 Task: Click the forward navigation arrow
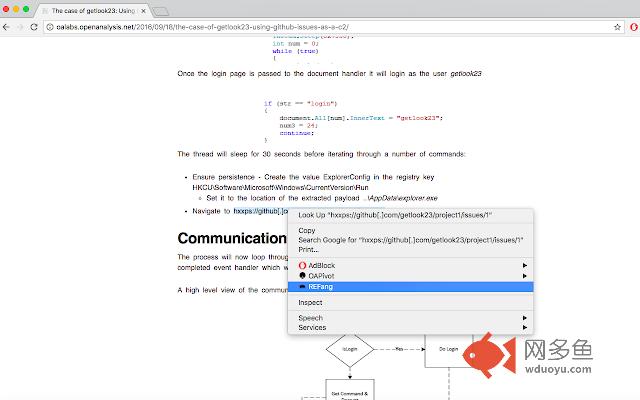(20, 27)
